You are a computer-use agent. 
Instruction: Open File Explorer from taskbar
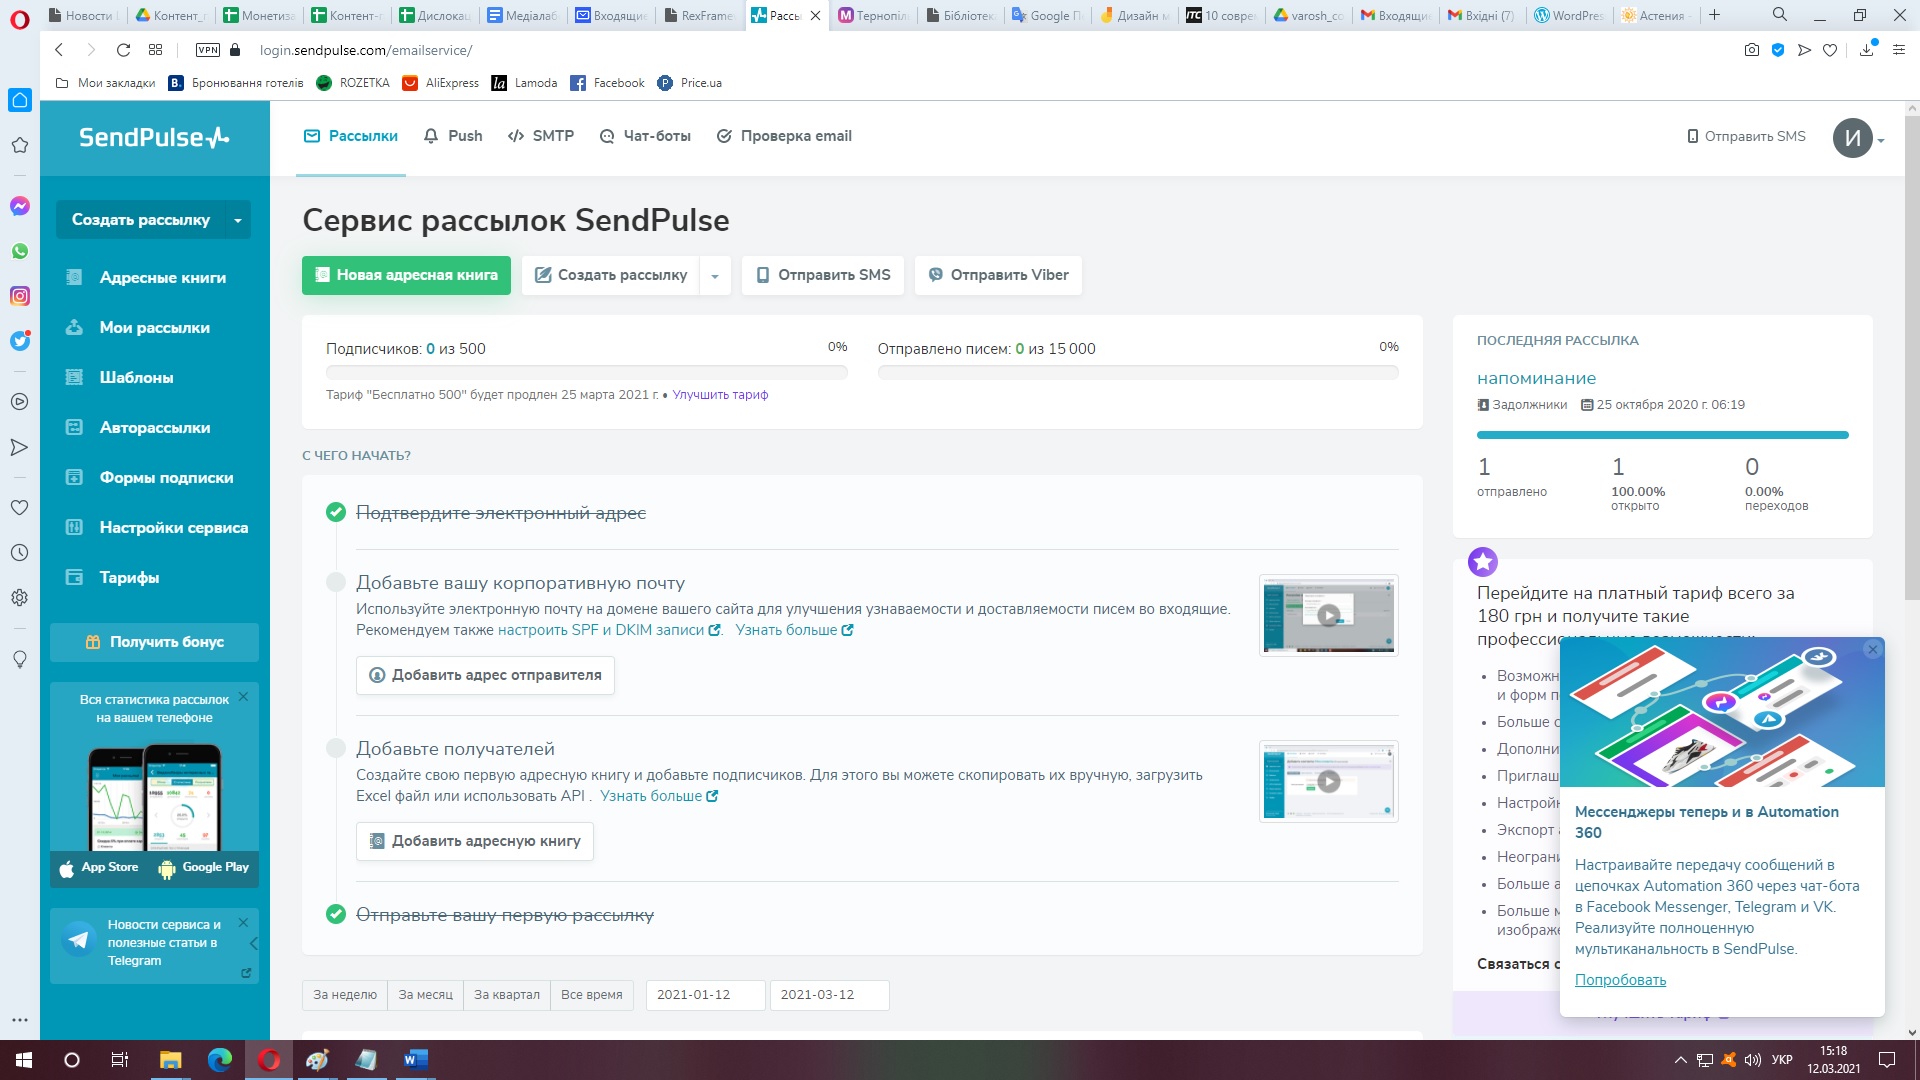(170, 1060)
